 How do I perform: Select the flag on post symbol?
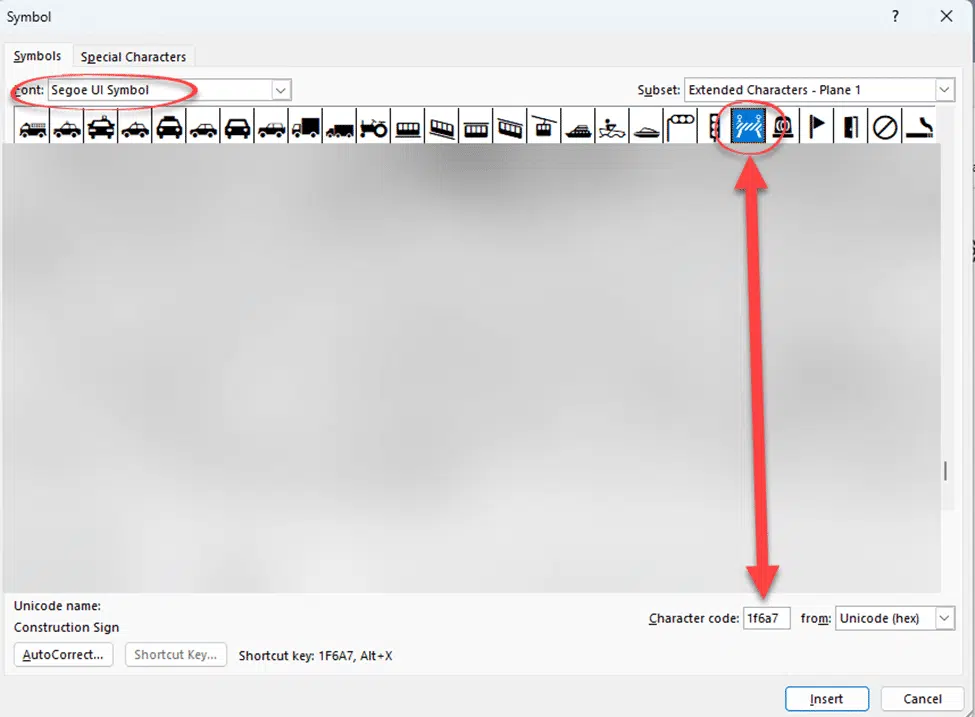pyautogui.click(x=817, y=126)
